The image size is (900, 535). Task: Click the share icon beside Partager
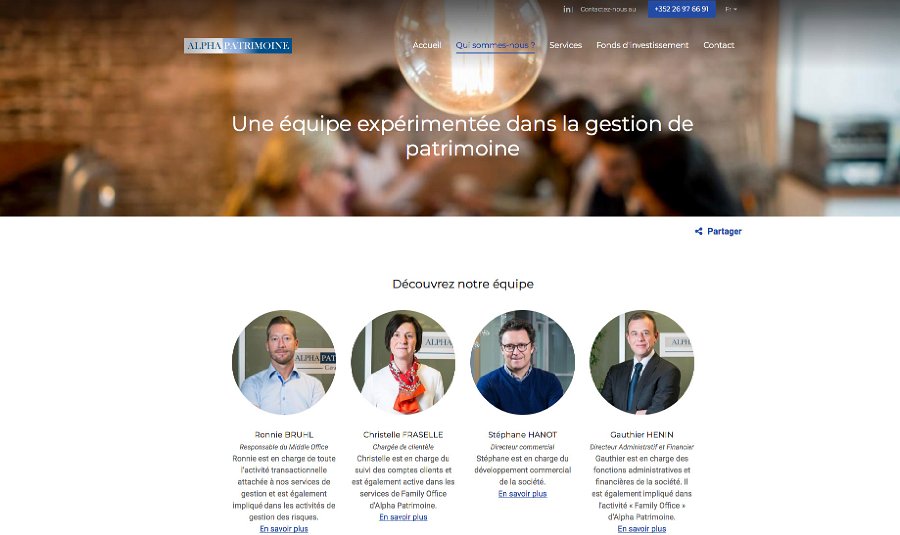[x=699, y=231]
